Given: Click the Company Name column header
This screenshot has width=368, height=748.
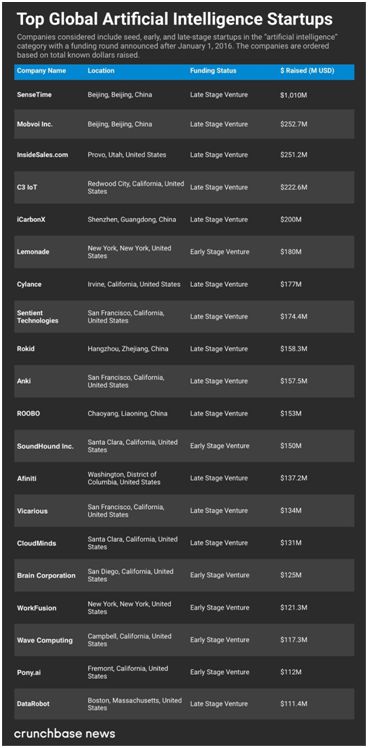Looking at the screenshot, I should (42, 71).
